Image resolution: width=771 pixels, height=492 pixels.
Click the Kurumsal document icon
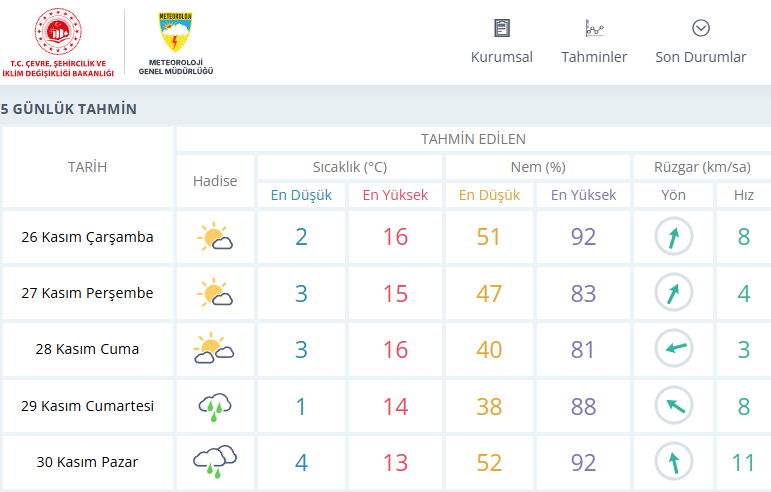(x=501, y=28)
